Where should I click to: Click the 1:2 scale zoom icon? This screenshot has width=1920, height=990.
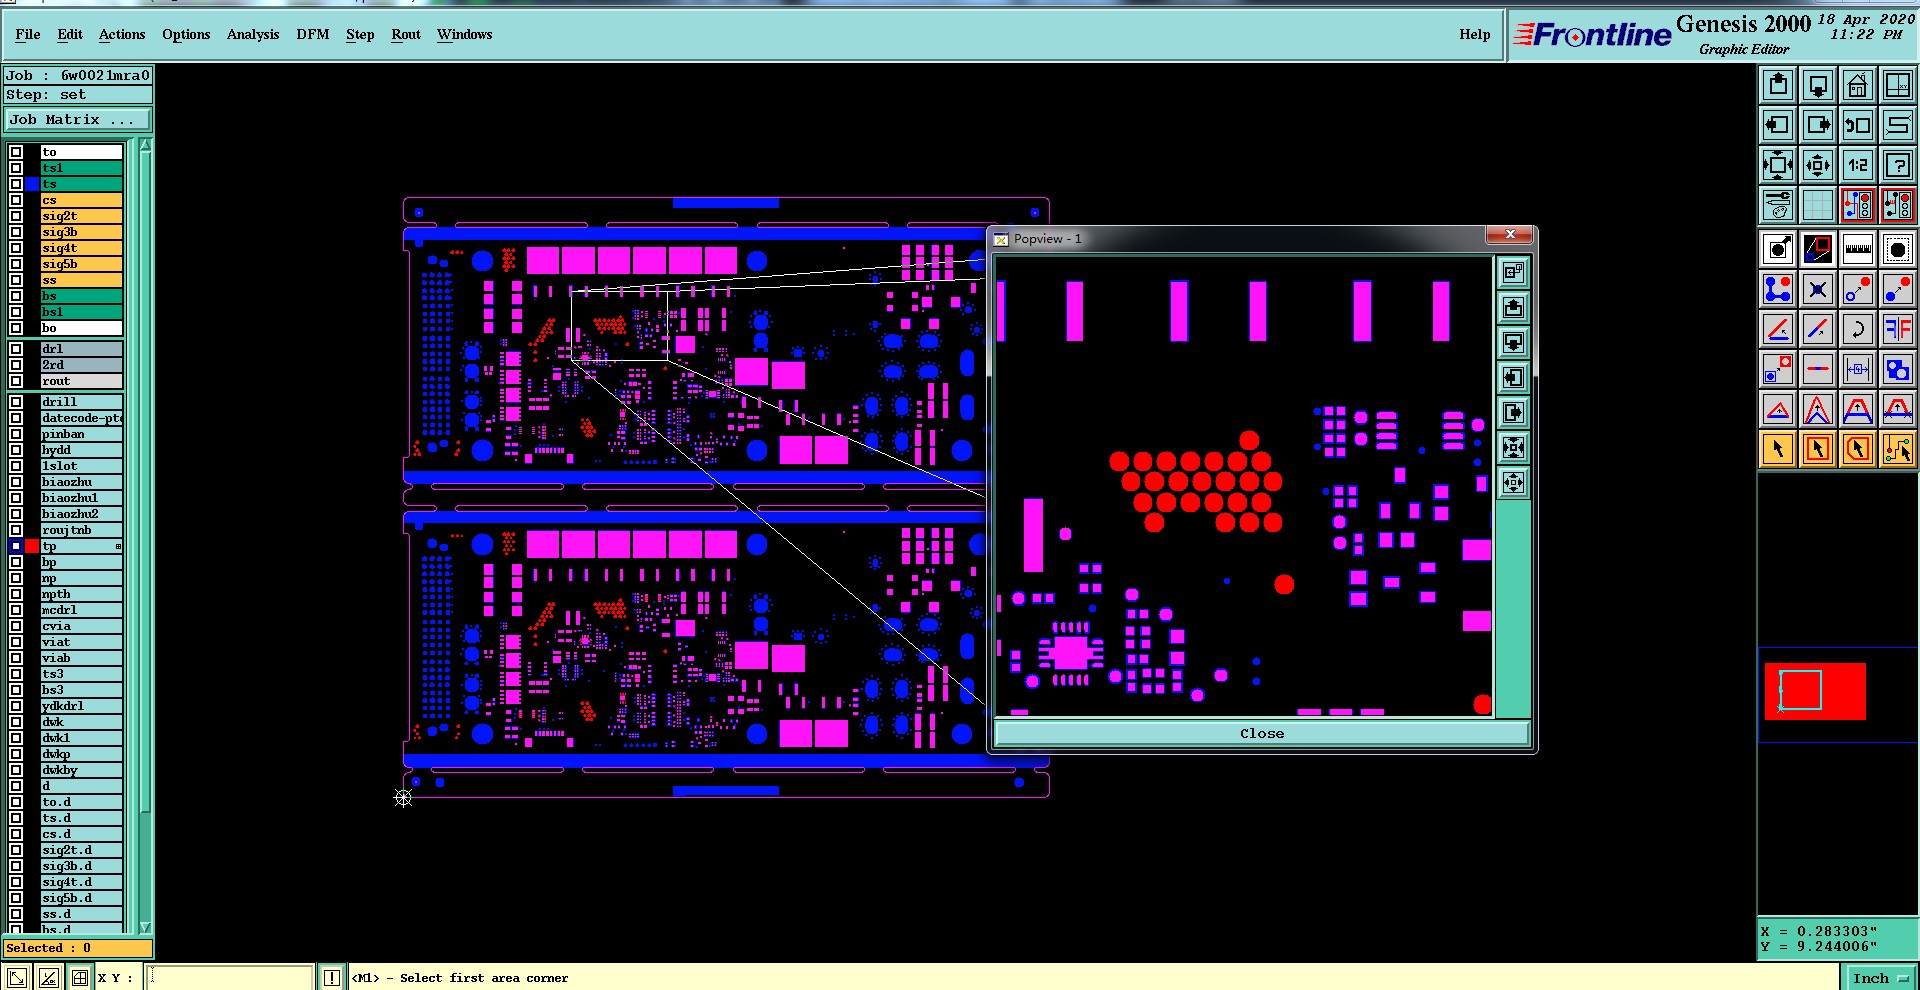tap(1857, 165)
